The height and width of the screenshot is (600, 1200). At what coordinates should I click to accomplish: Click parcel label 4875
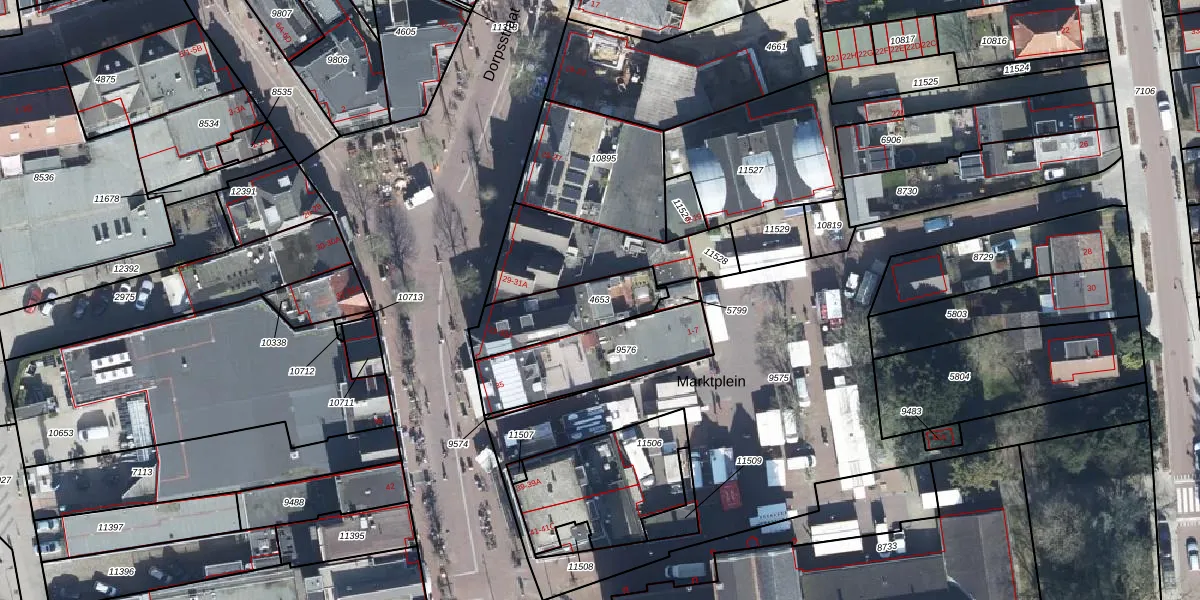[x=105, y=78]
